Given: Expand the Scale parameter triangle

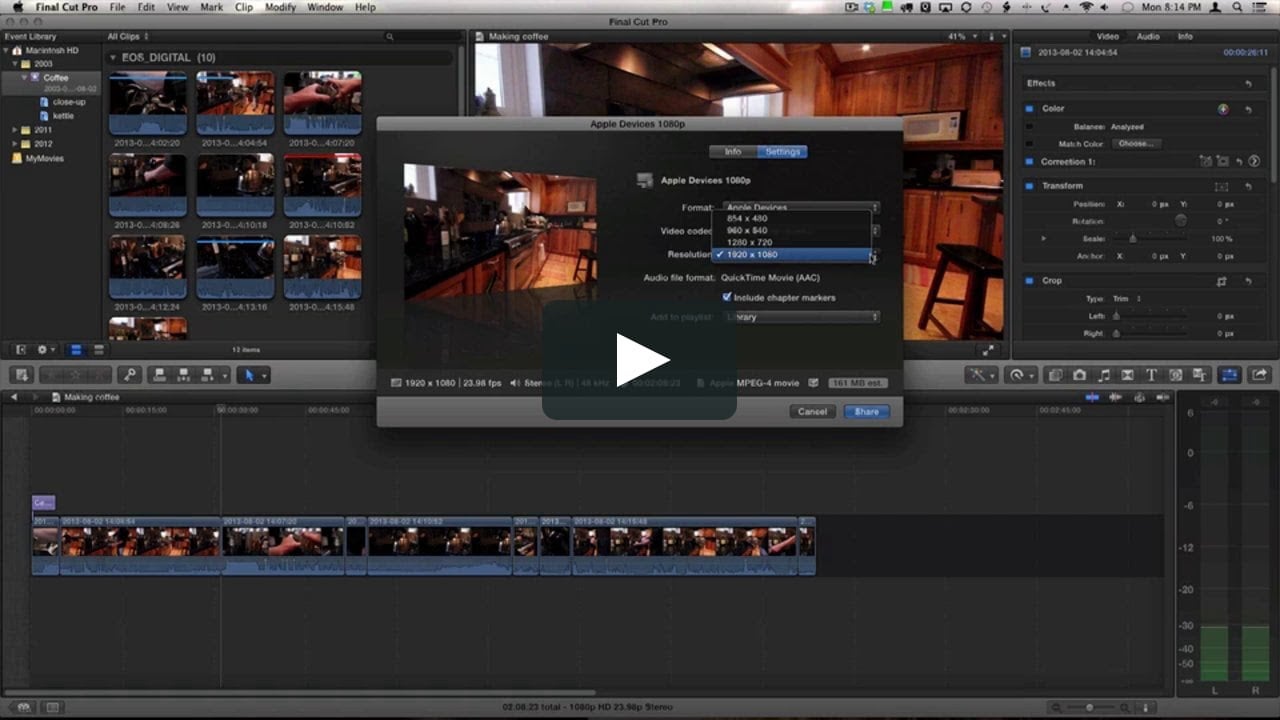Looking at the screenshot, I should click(1044, 239).
